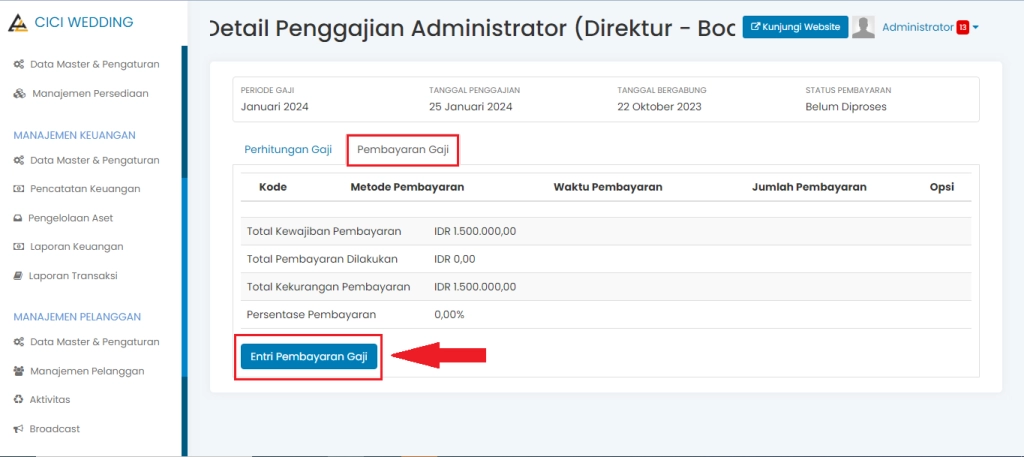The height and width of the screenshot is (457, 1024).
Task: Click the boxes icon beside Manajemen Persediaan
Action: 20,93
